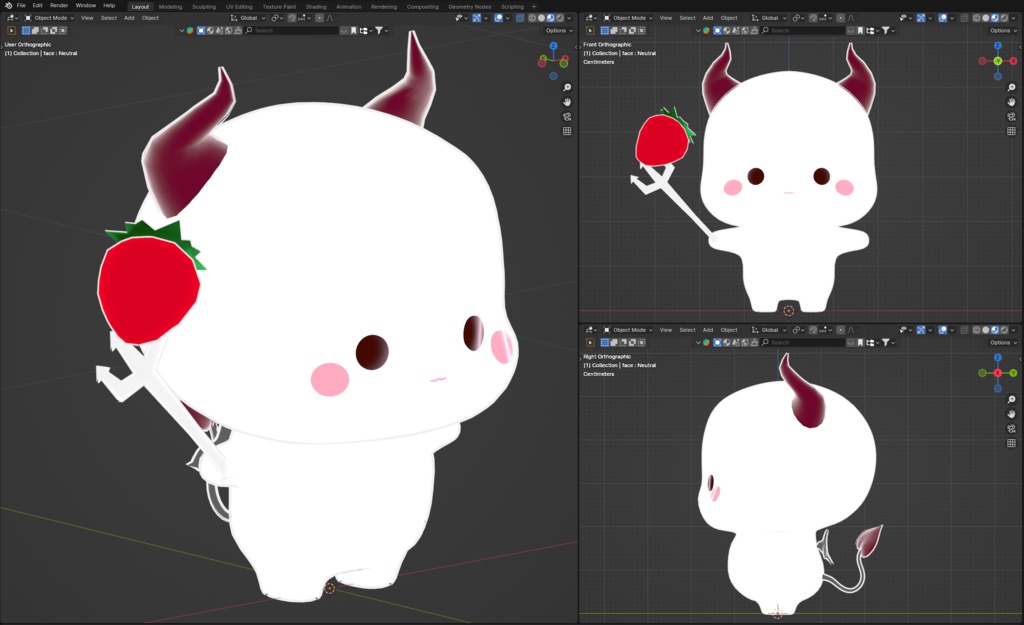
Task: Click the camera view icon on the right sidebar
Action: coord(567,116)
